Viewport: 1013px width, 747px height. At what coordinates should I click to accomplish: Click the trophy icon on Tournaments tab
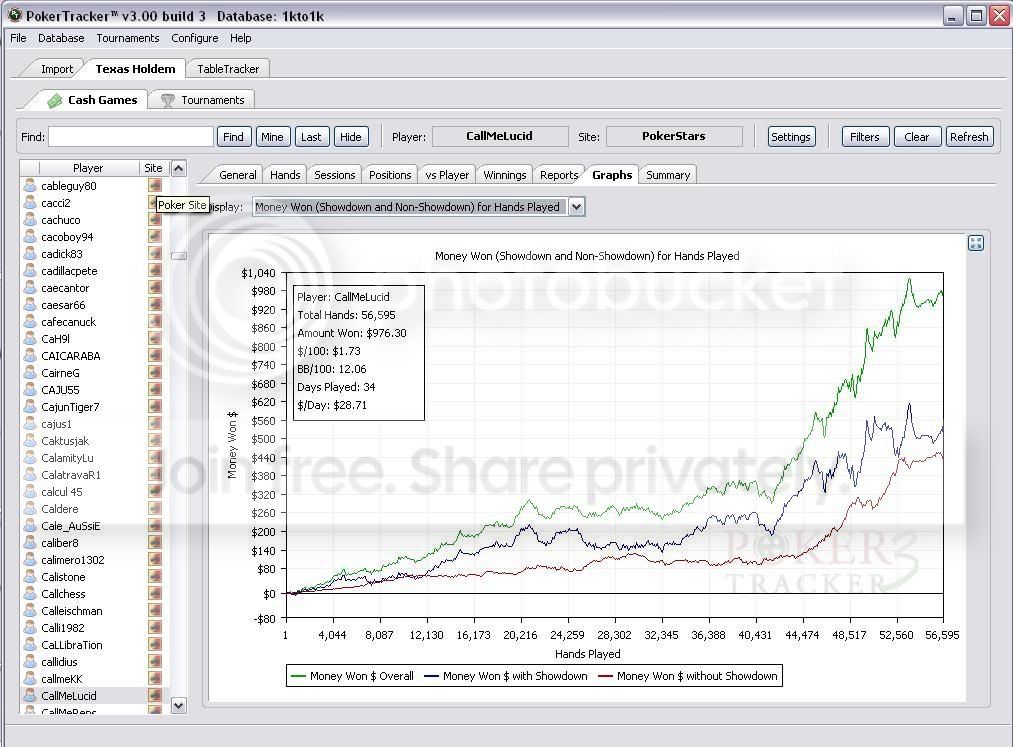click(x=167, y=100)
